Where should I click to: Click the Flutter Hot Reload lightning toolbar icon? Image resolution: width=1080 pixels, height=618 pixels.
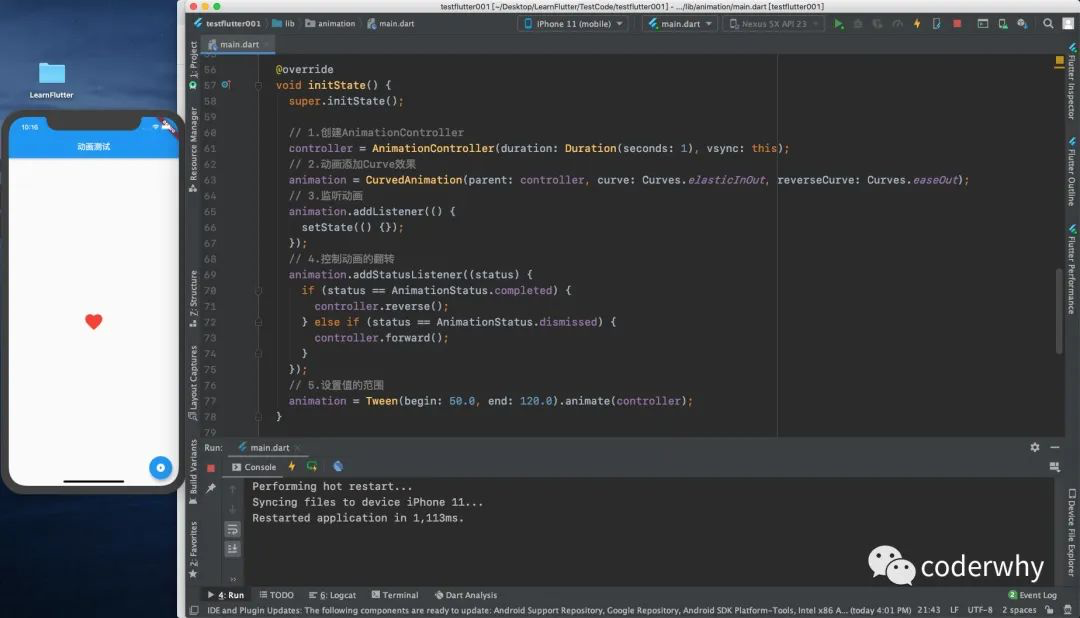pyautogui.click(x=917, y=24)
